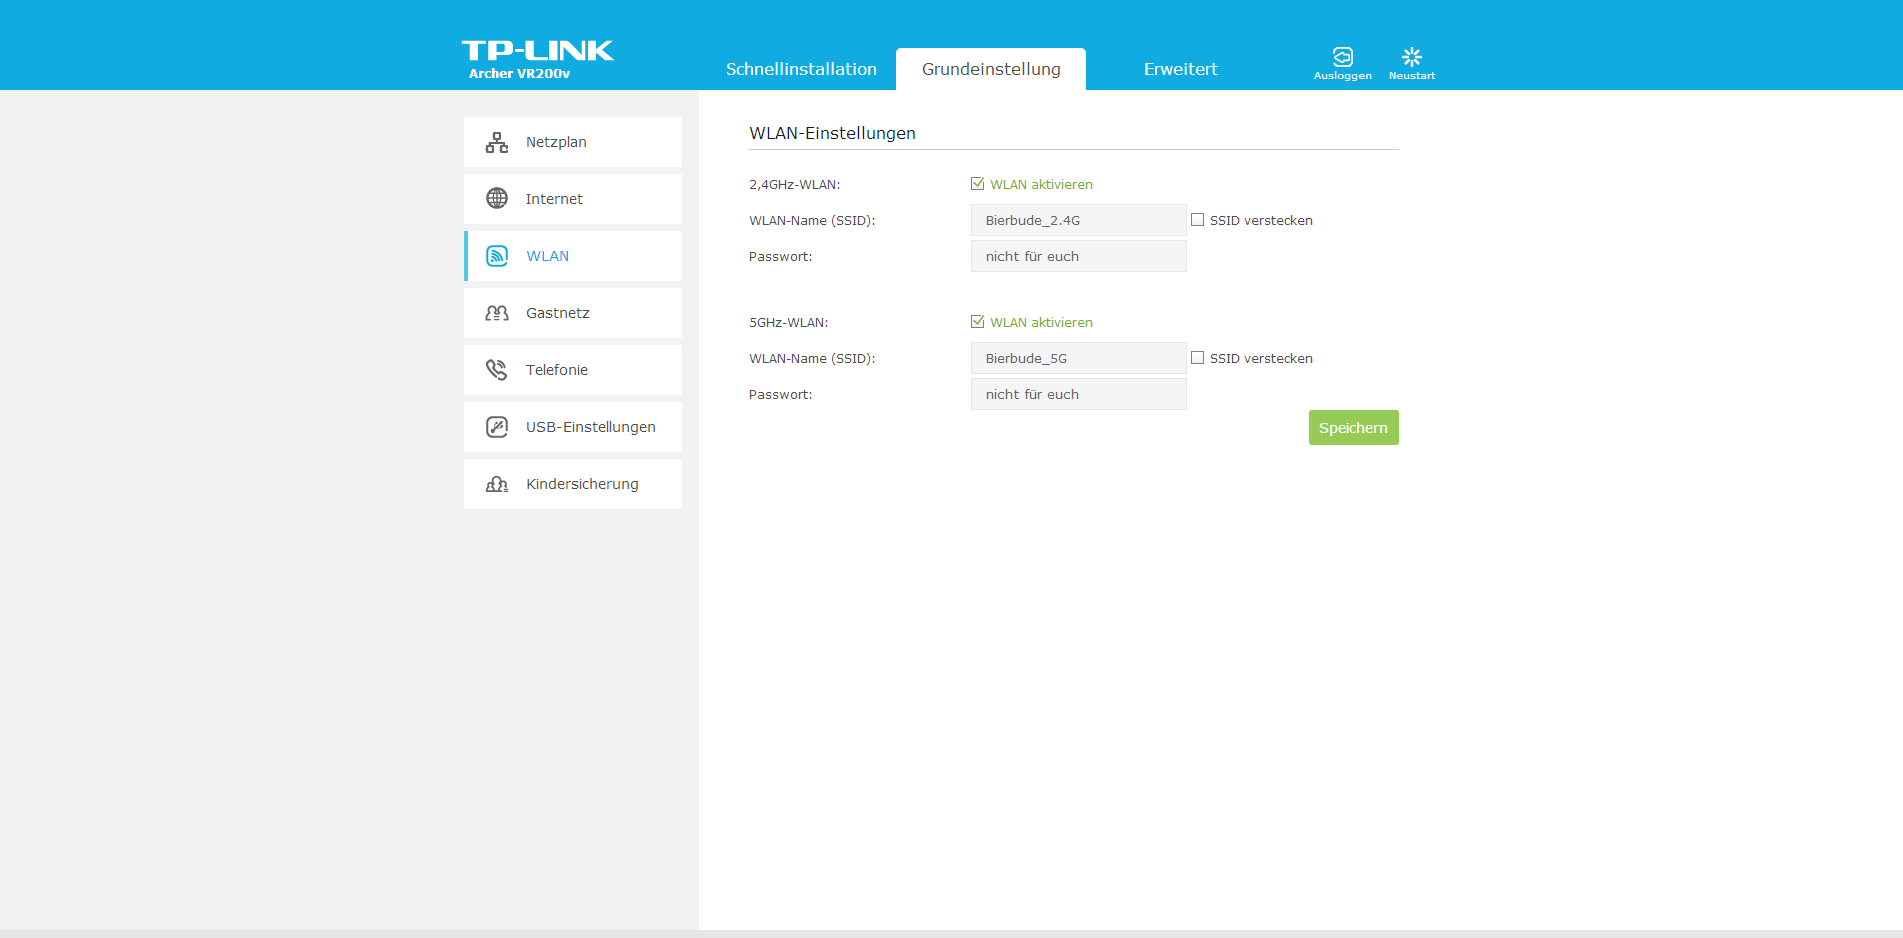This screenshot has height=938, width=1903.
Task: Select the Grundeinstellung tab
Action: pyautogui.click(x=991, y=69)
